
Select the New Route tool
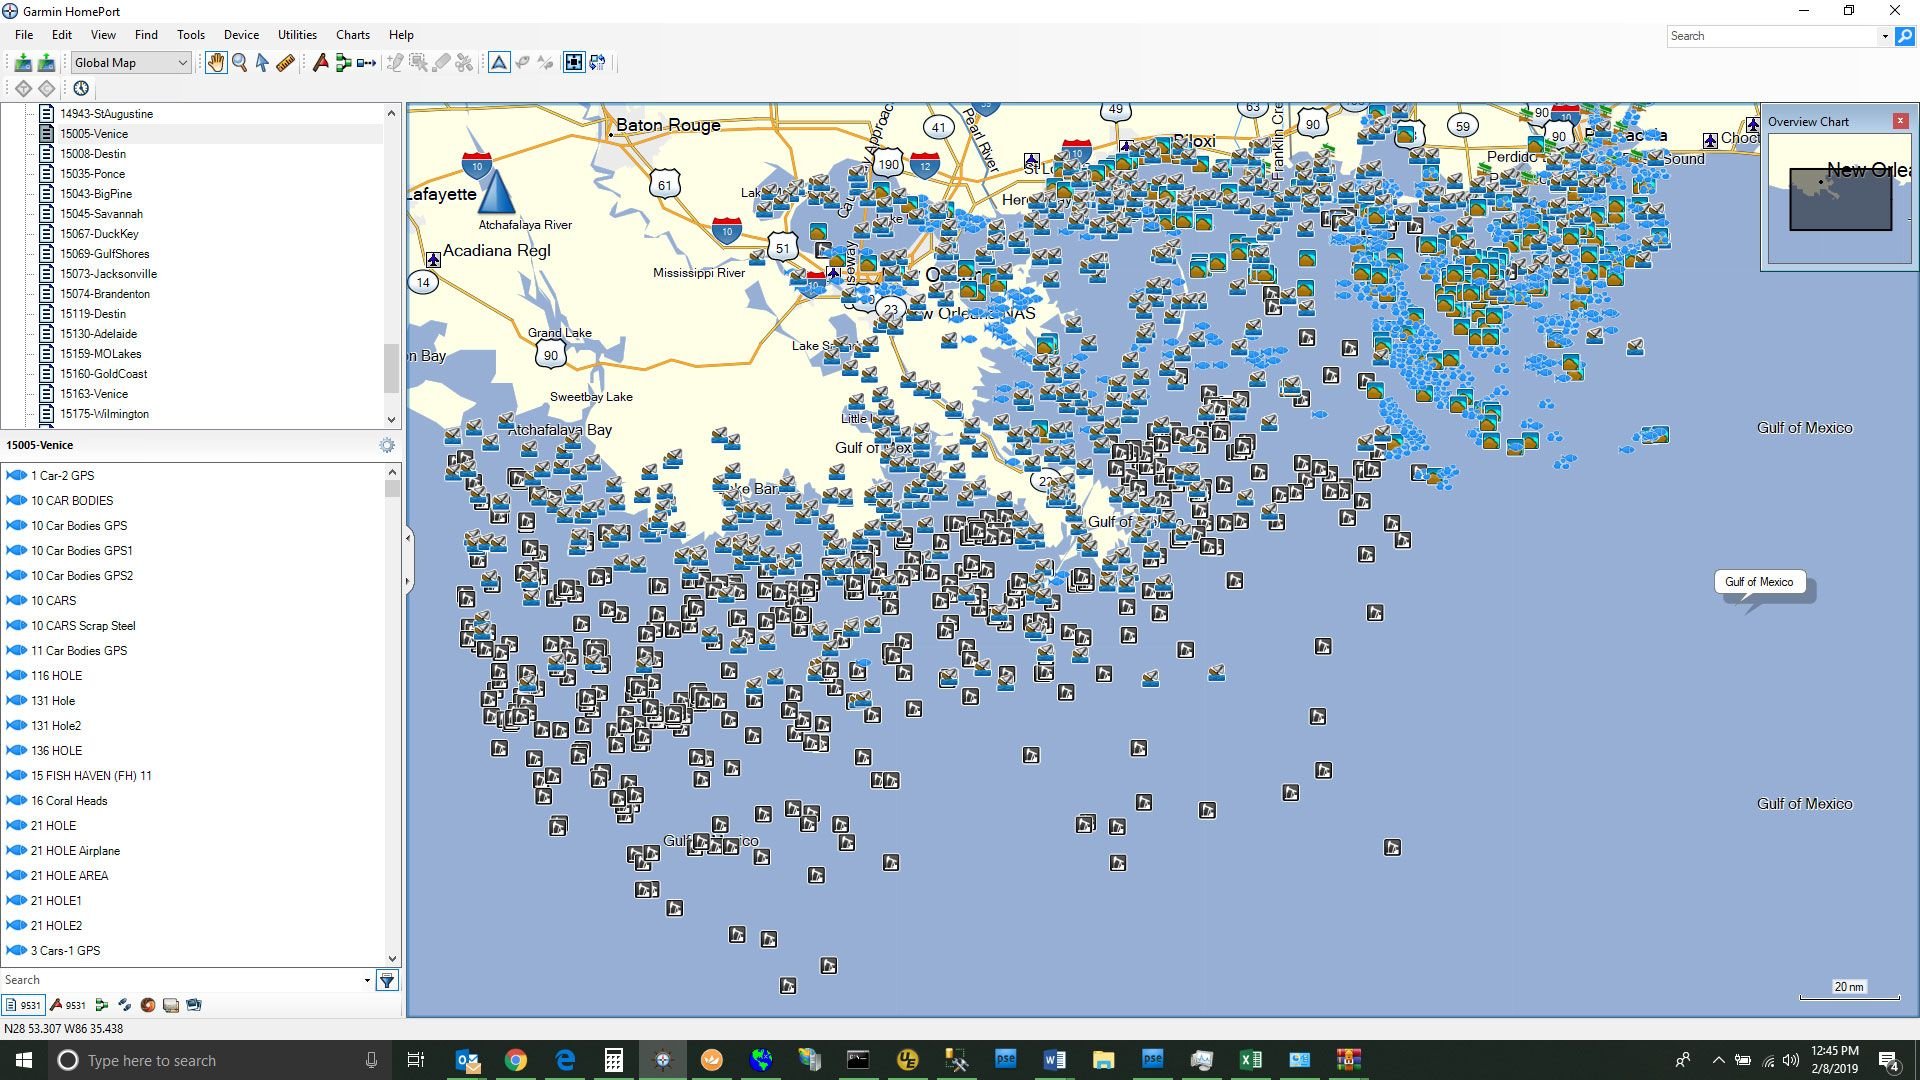(343, 63)
